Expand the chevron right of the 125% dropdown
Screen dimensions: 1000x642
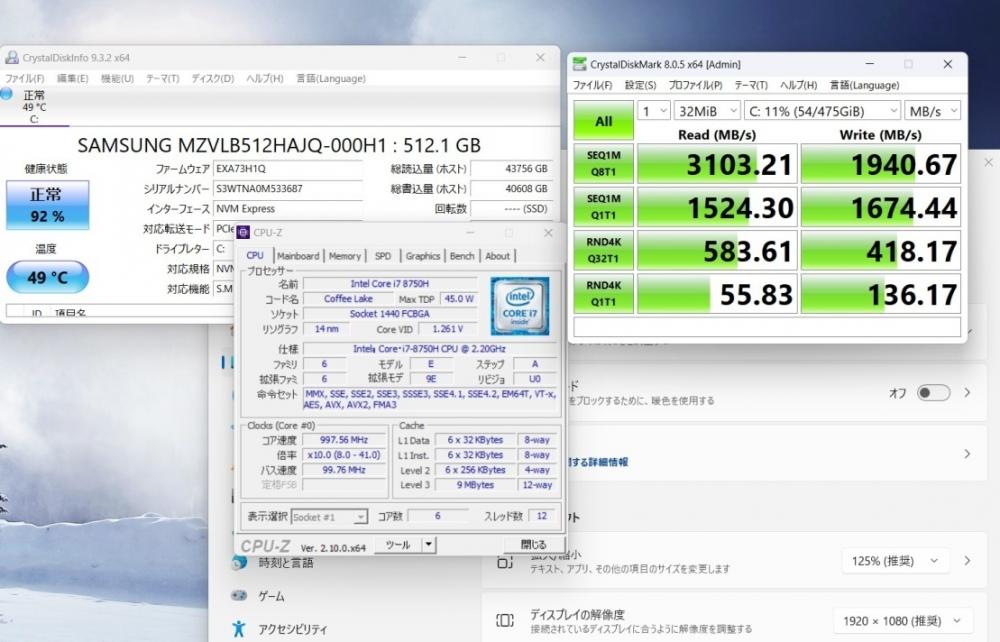click(967, 561)
